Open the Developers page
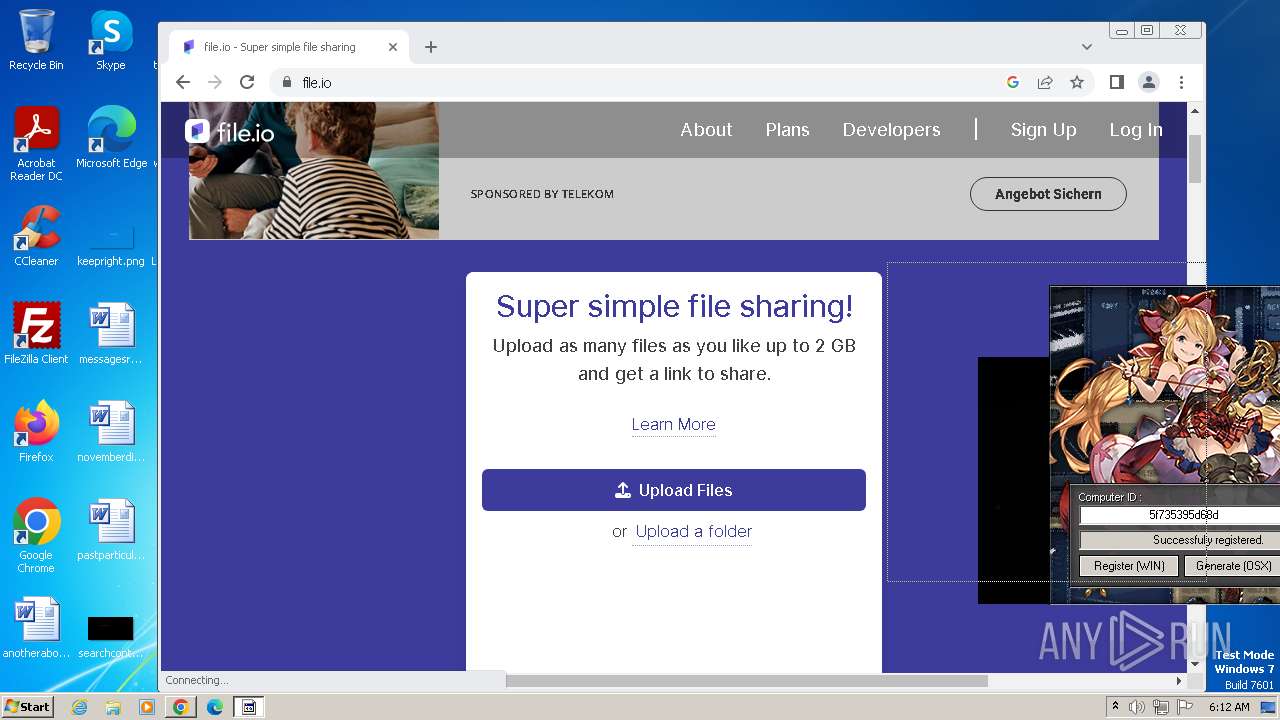This screenshot has height=720, width=1280. click(891, 130)
